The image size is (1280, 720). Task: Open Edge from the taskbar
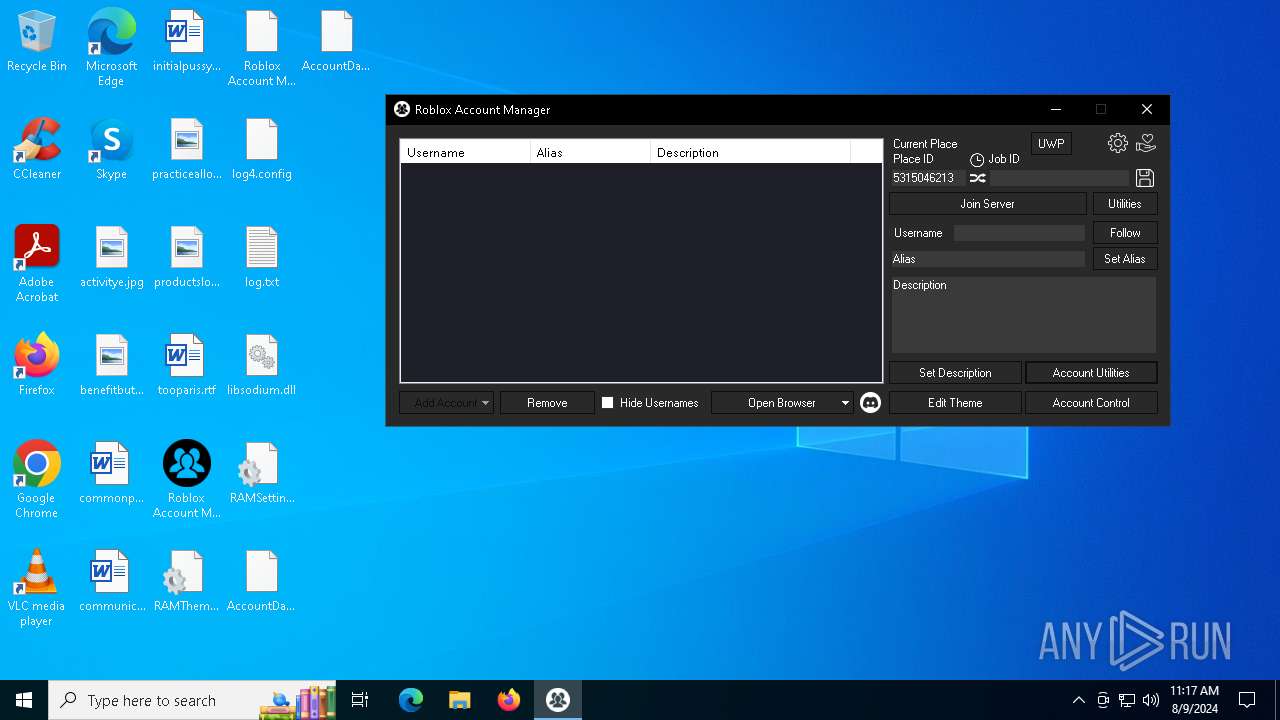click(410, 700)
